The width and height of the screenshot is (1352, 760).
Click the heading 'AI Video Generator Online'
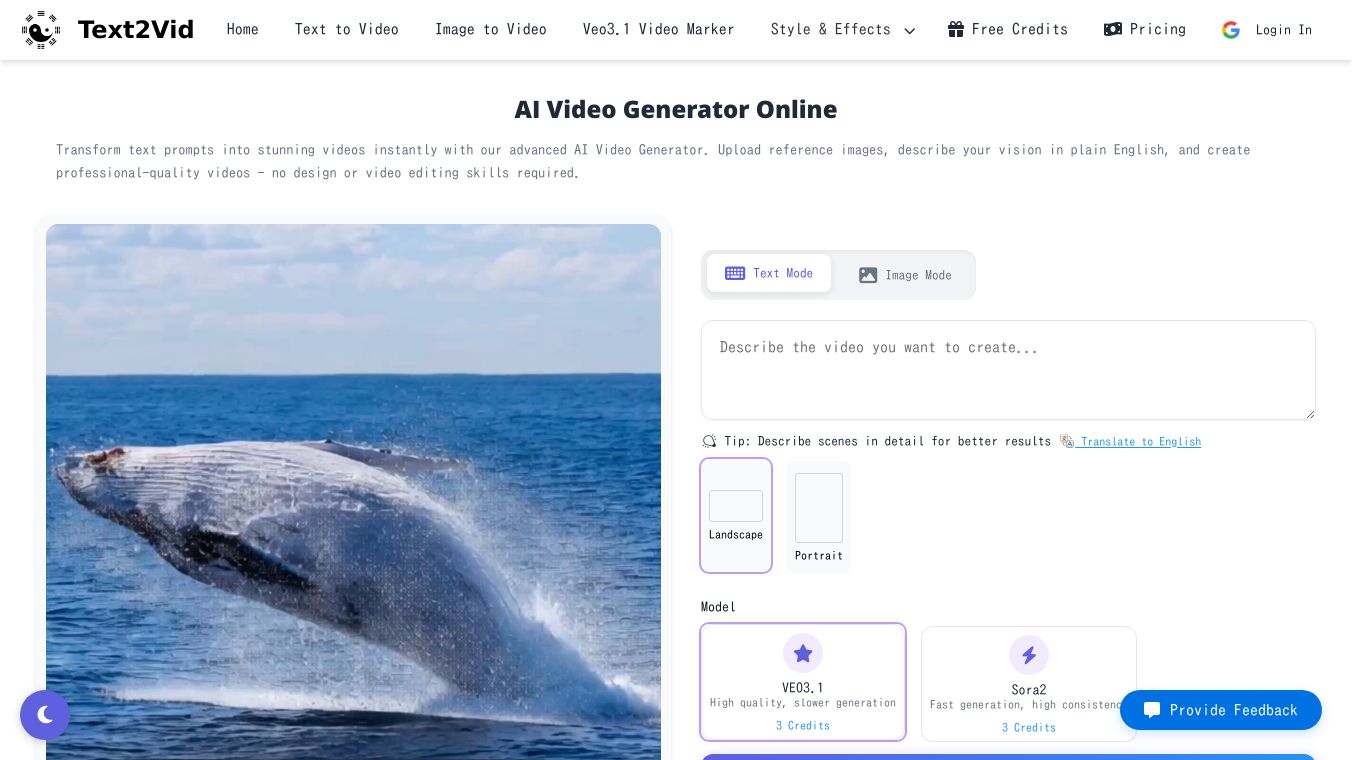coord(676,109)
